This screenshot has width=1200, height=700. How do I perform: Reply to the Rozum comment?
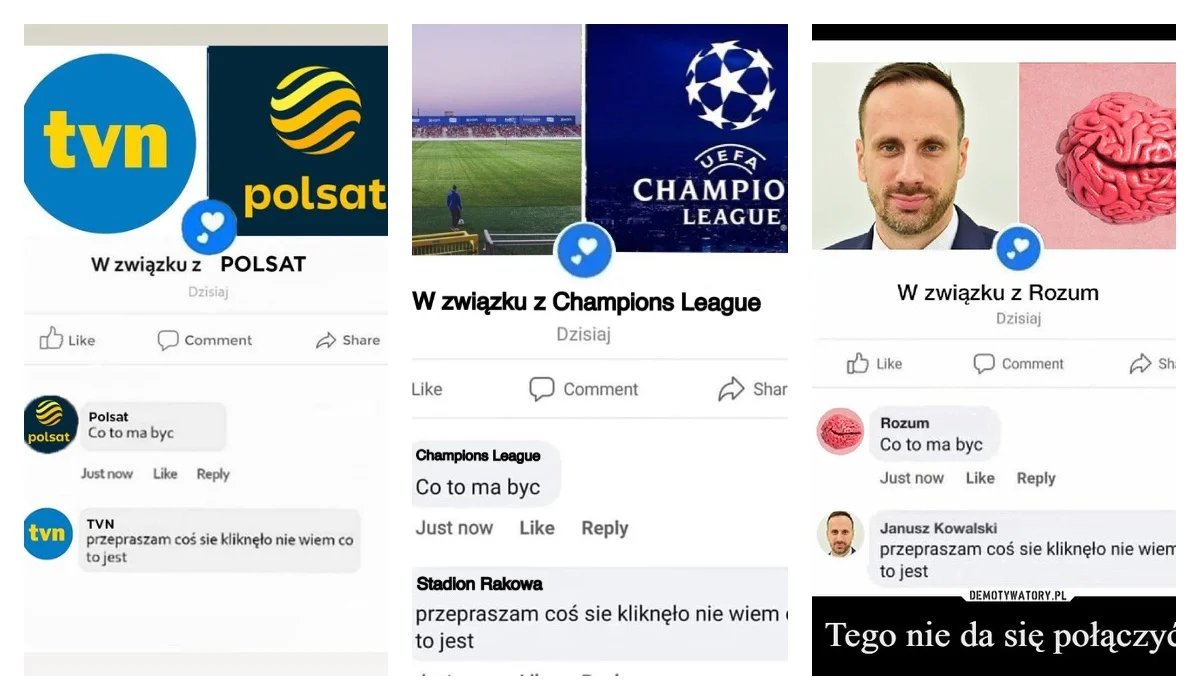[1036, 478]
